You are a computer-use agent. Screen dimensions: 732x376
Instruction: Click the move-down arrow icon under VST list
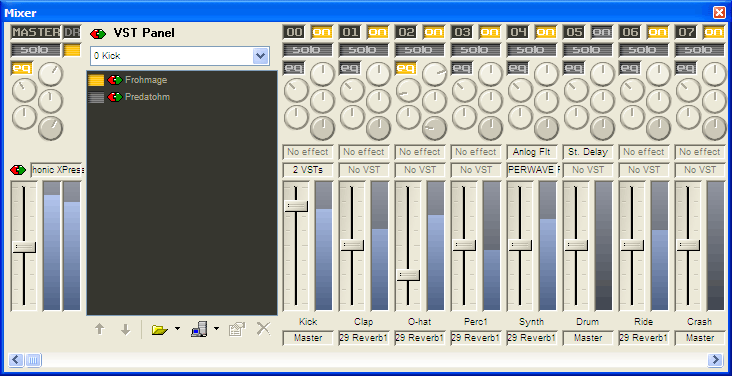tap(125, 329)
